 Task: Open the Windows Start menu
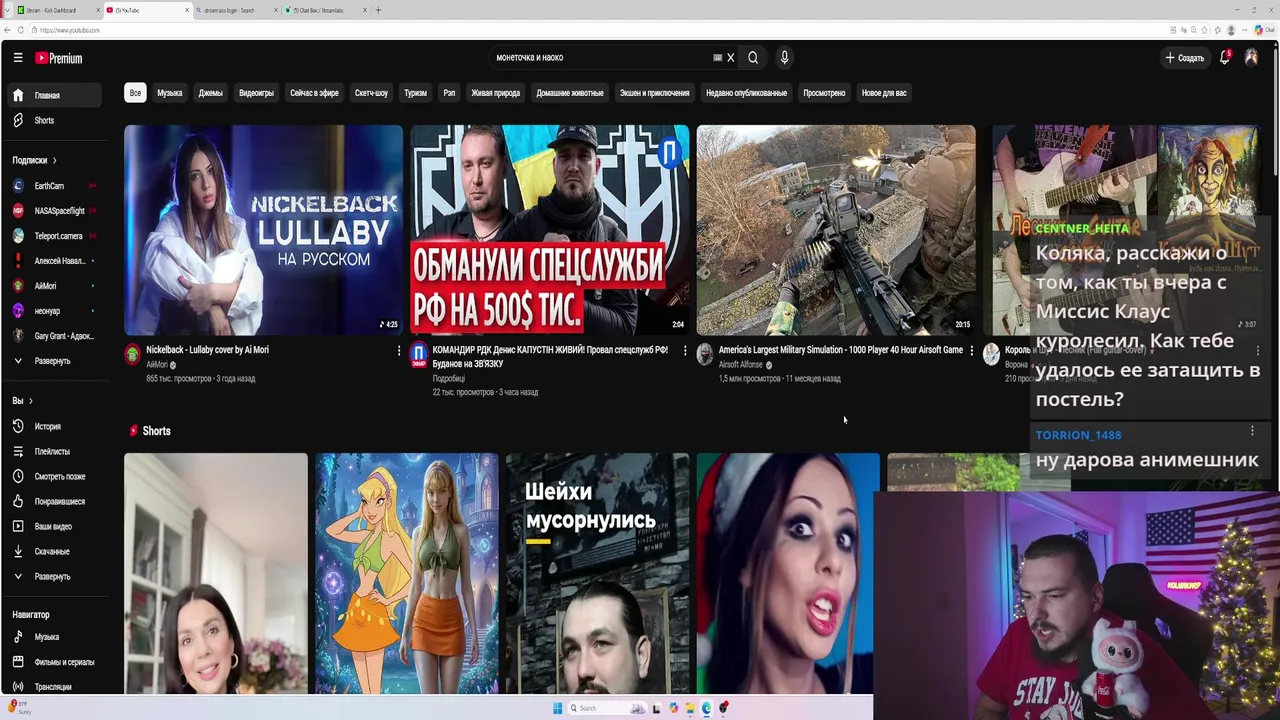point(557,708)
